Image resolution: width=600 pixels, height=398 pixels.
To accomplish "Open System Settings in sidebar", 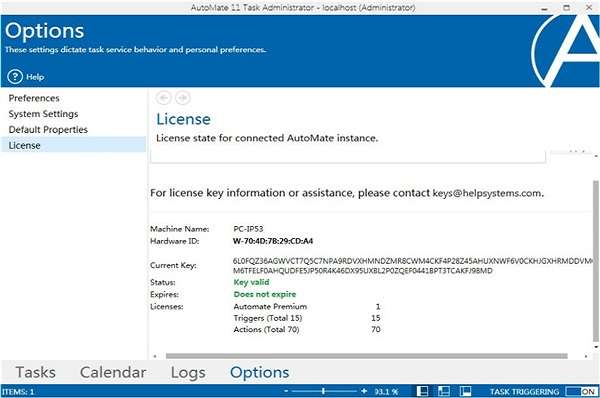I will click(43, 114).
